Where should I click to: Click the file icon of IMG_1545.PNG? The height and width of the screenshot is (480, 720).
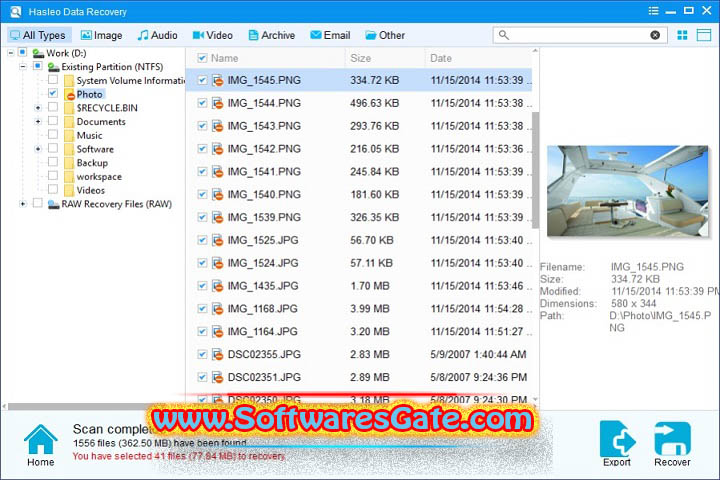point(218,80)
